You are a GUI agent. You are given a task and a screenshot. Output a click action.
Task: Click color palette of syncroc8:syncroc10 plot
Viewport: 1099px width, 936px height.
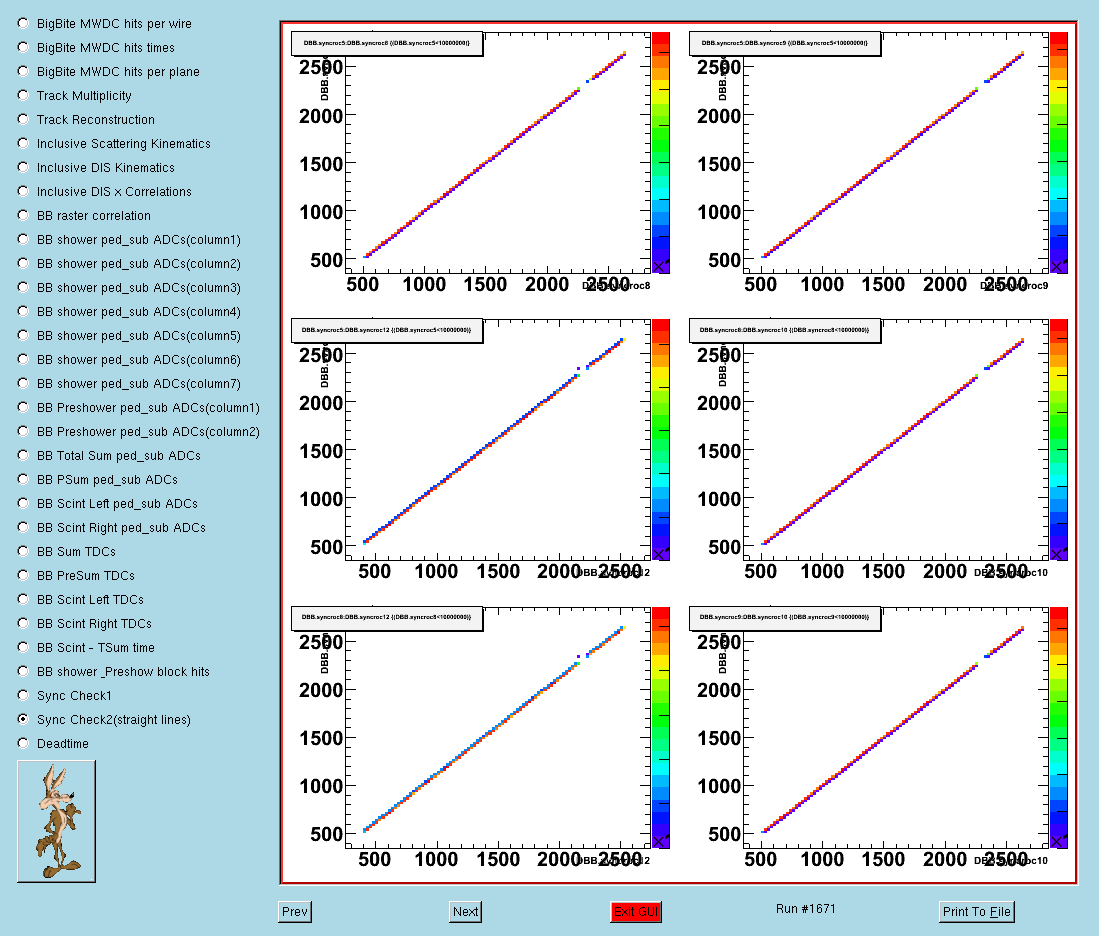1058,440
